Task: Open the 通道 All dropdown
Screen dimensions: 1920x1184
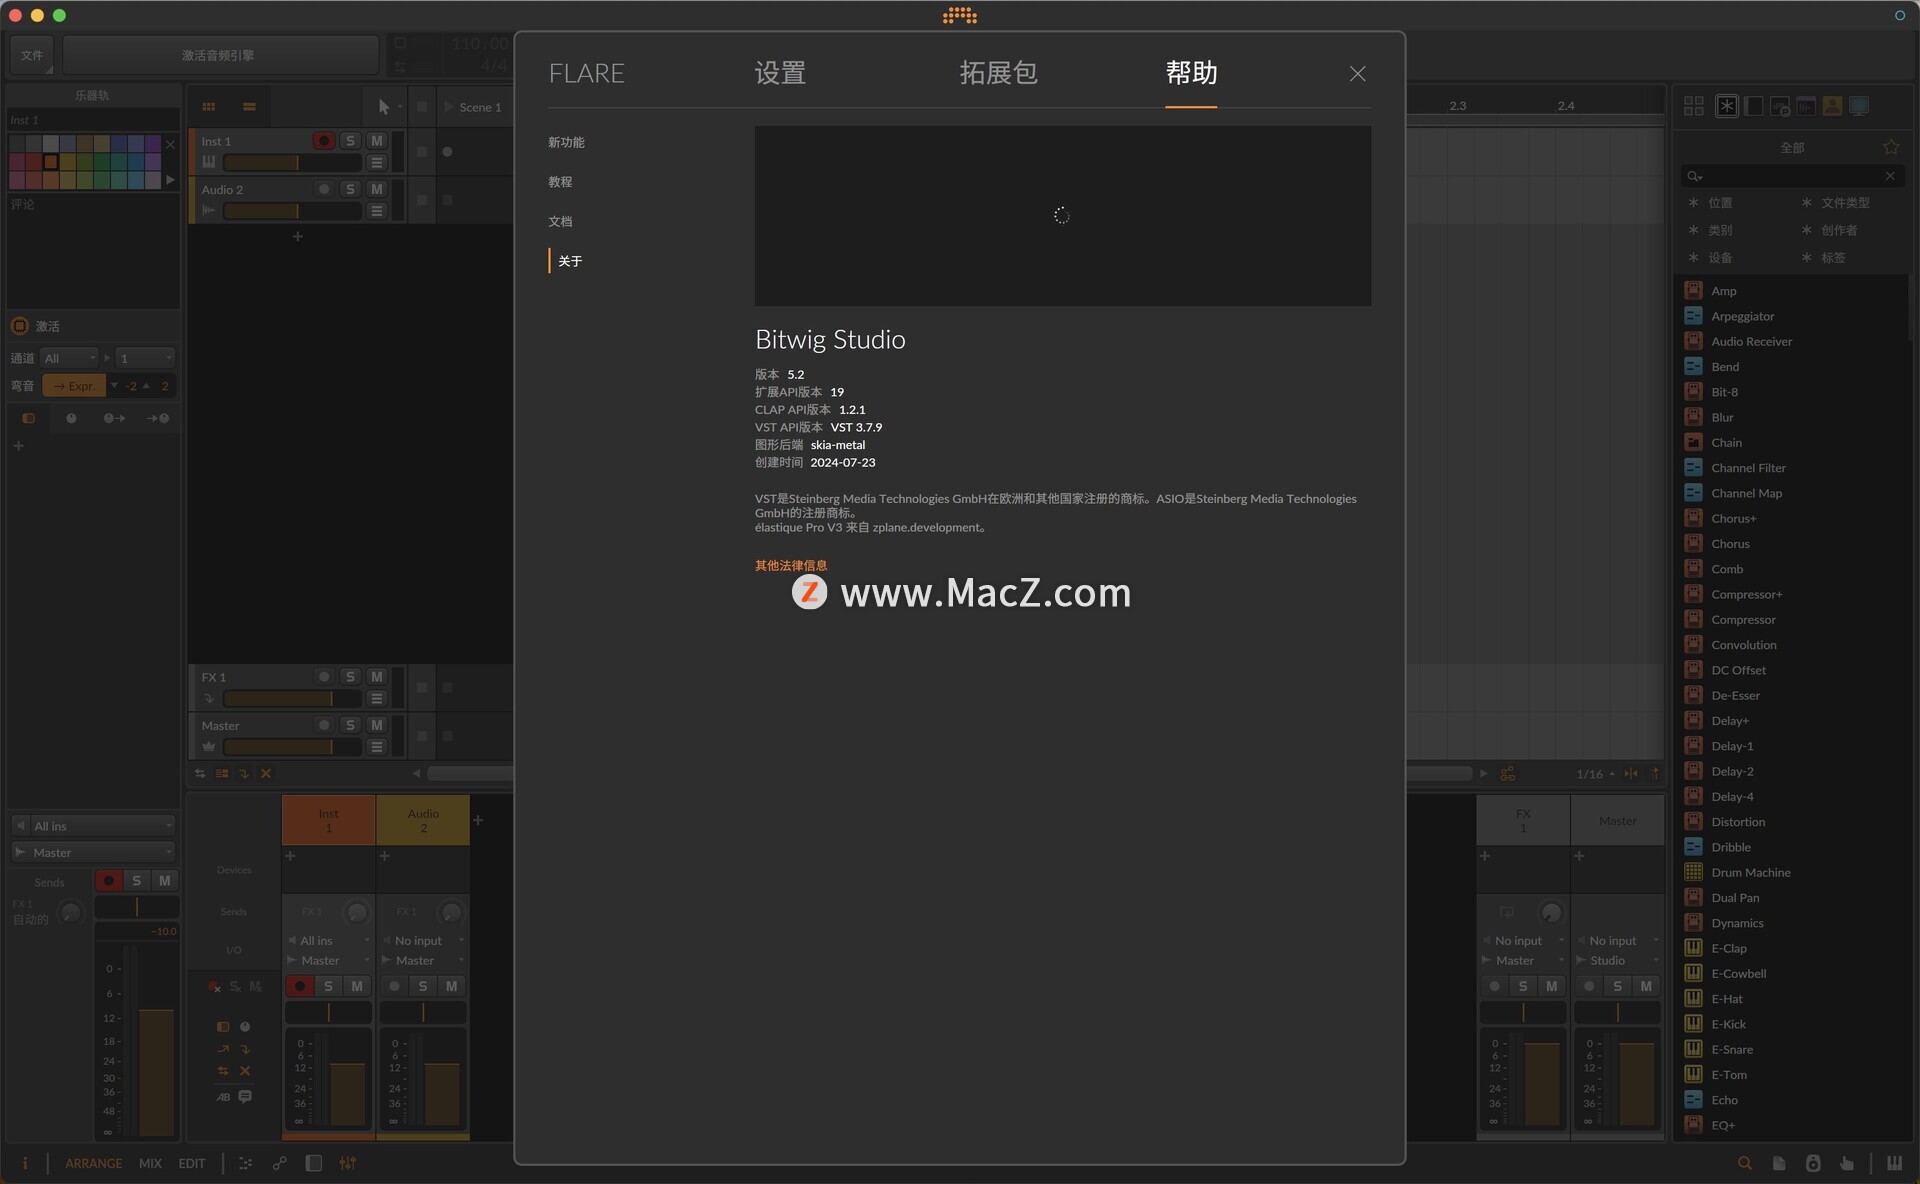Action: pyautogui.click(x=69, y=358)
